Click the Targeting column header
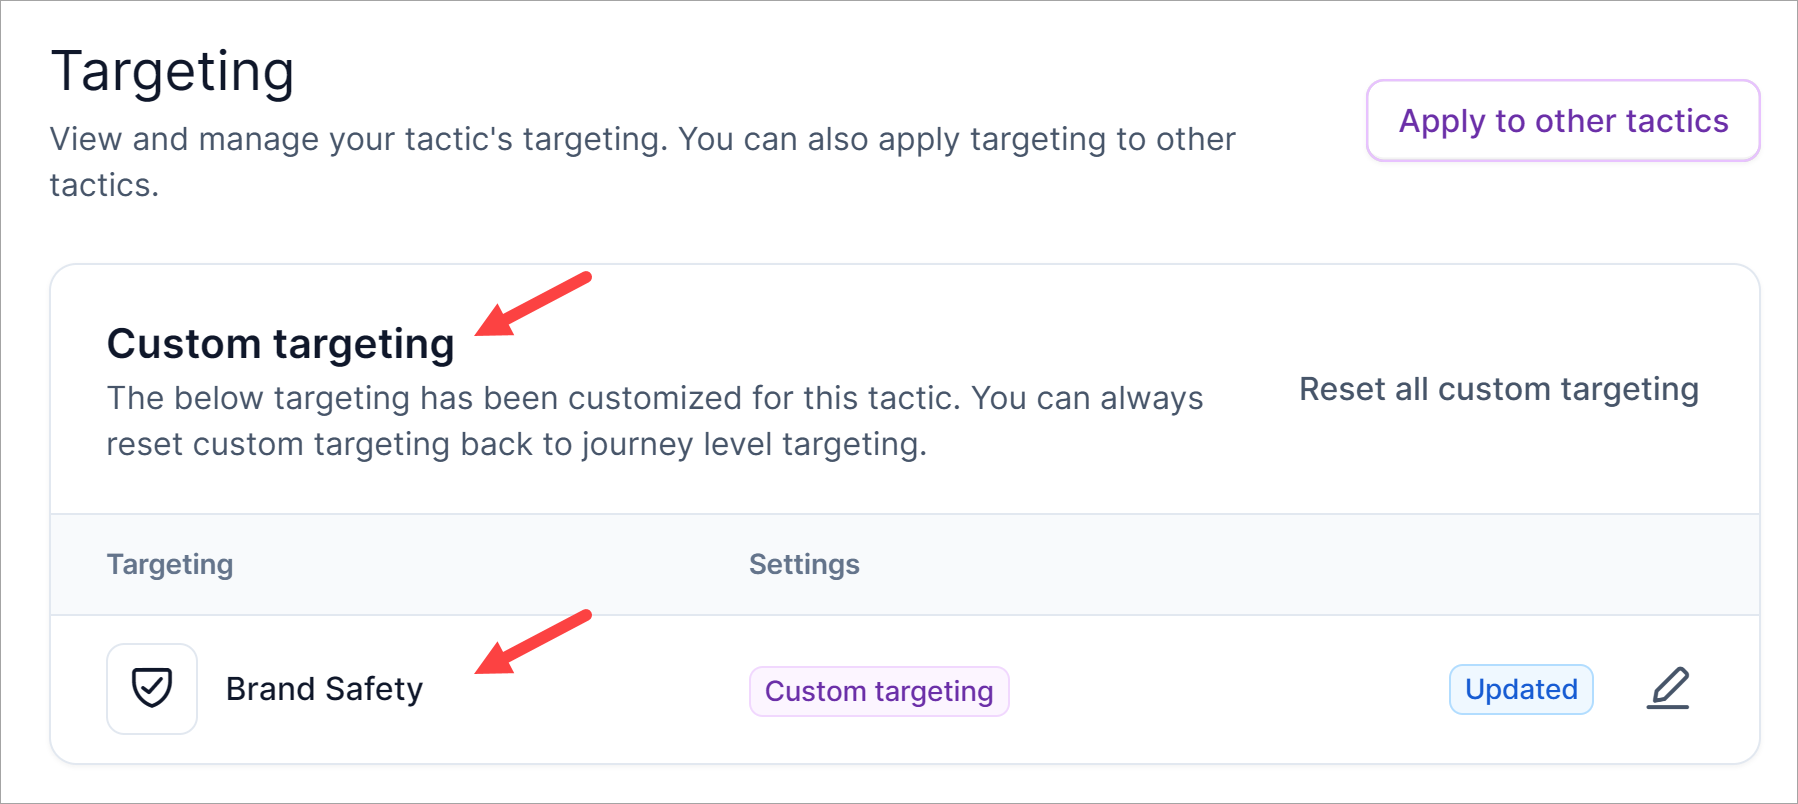Viewport: 1798px width, 804px height. [x=170, y=564]
